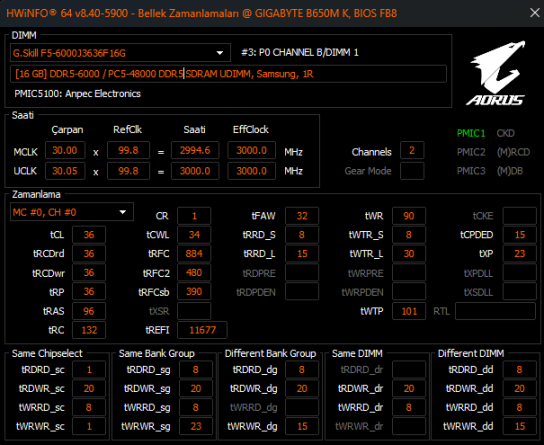Click the tCL value field
544x445 pixels.
tap(89, 235)
